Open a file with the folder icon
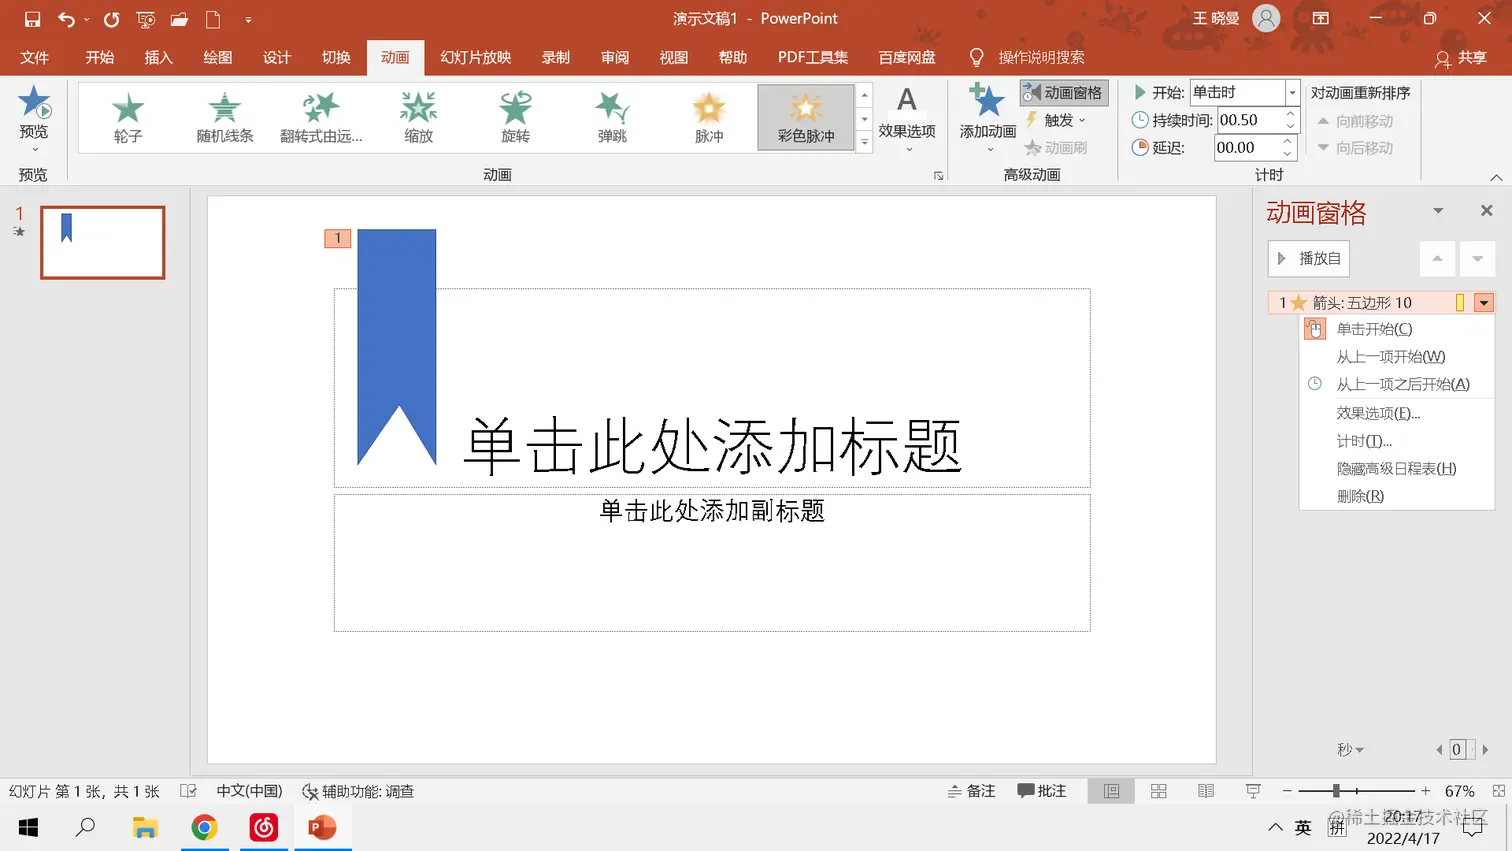The image size is (1512, 851). [179, 19]
